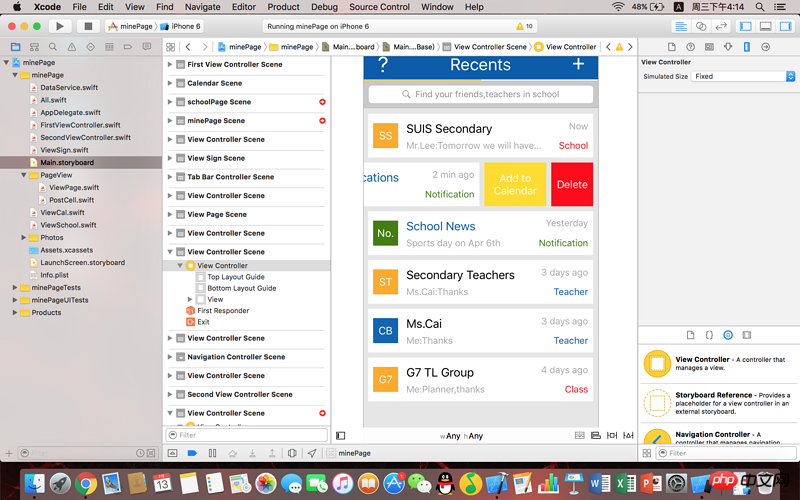Click the related items grid icon in jump bar
The width and height of the screenshot is (800, 500).
pos(170,47)
